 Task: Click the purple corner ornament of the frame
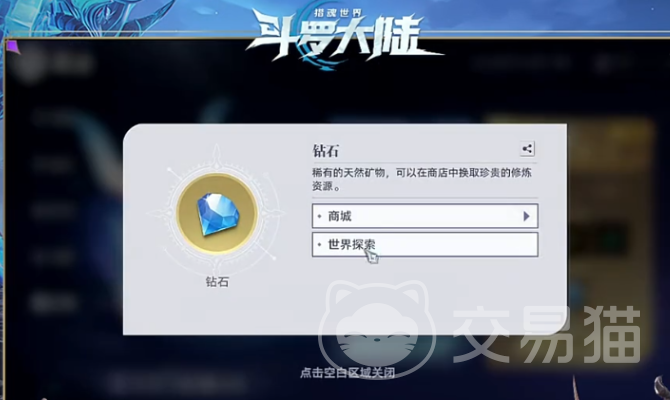[x=12, y=47]
